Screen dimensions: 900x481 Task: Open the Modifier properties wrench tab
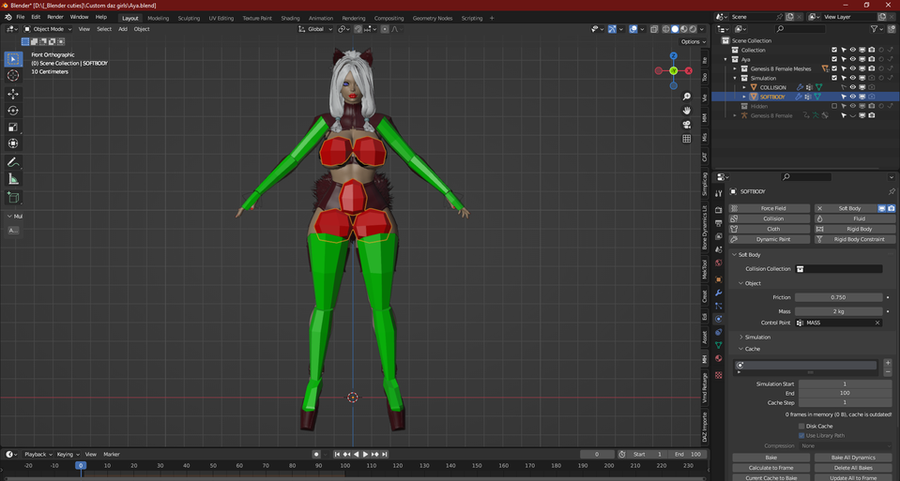719,293
